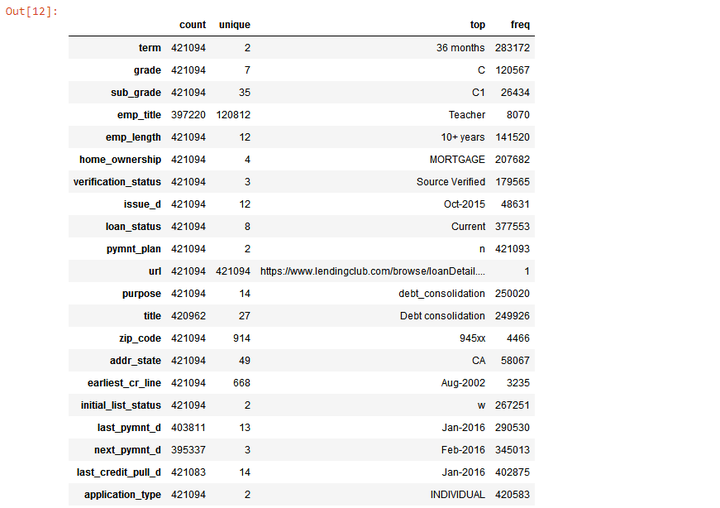Click the 'freq' column header
The image size is (720, 508).
520,24
